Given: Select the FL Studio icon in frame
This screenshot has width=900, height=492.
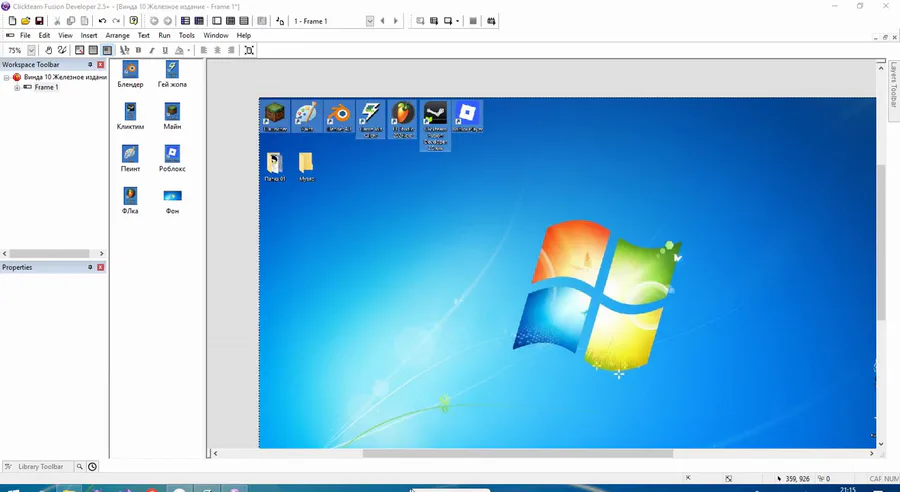Looking at the screenshot, I should pos(403,119).
